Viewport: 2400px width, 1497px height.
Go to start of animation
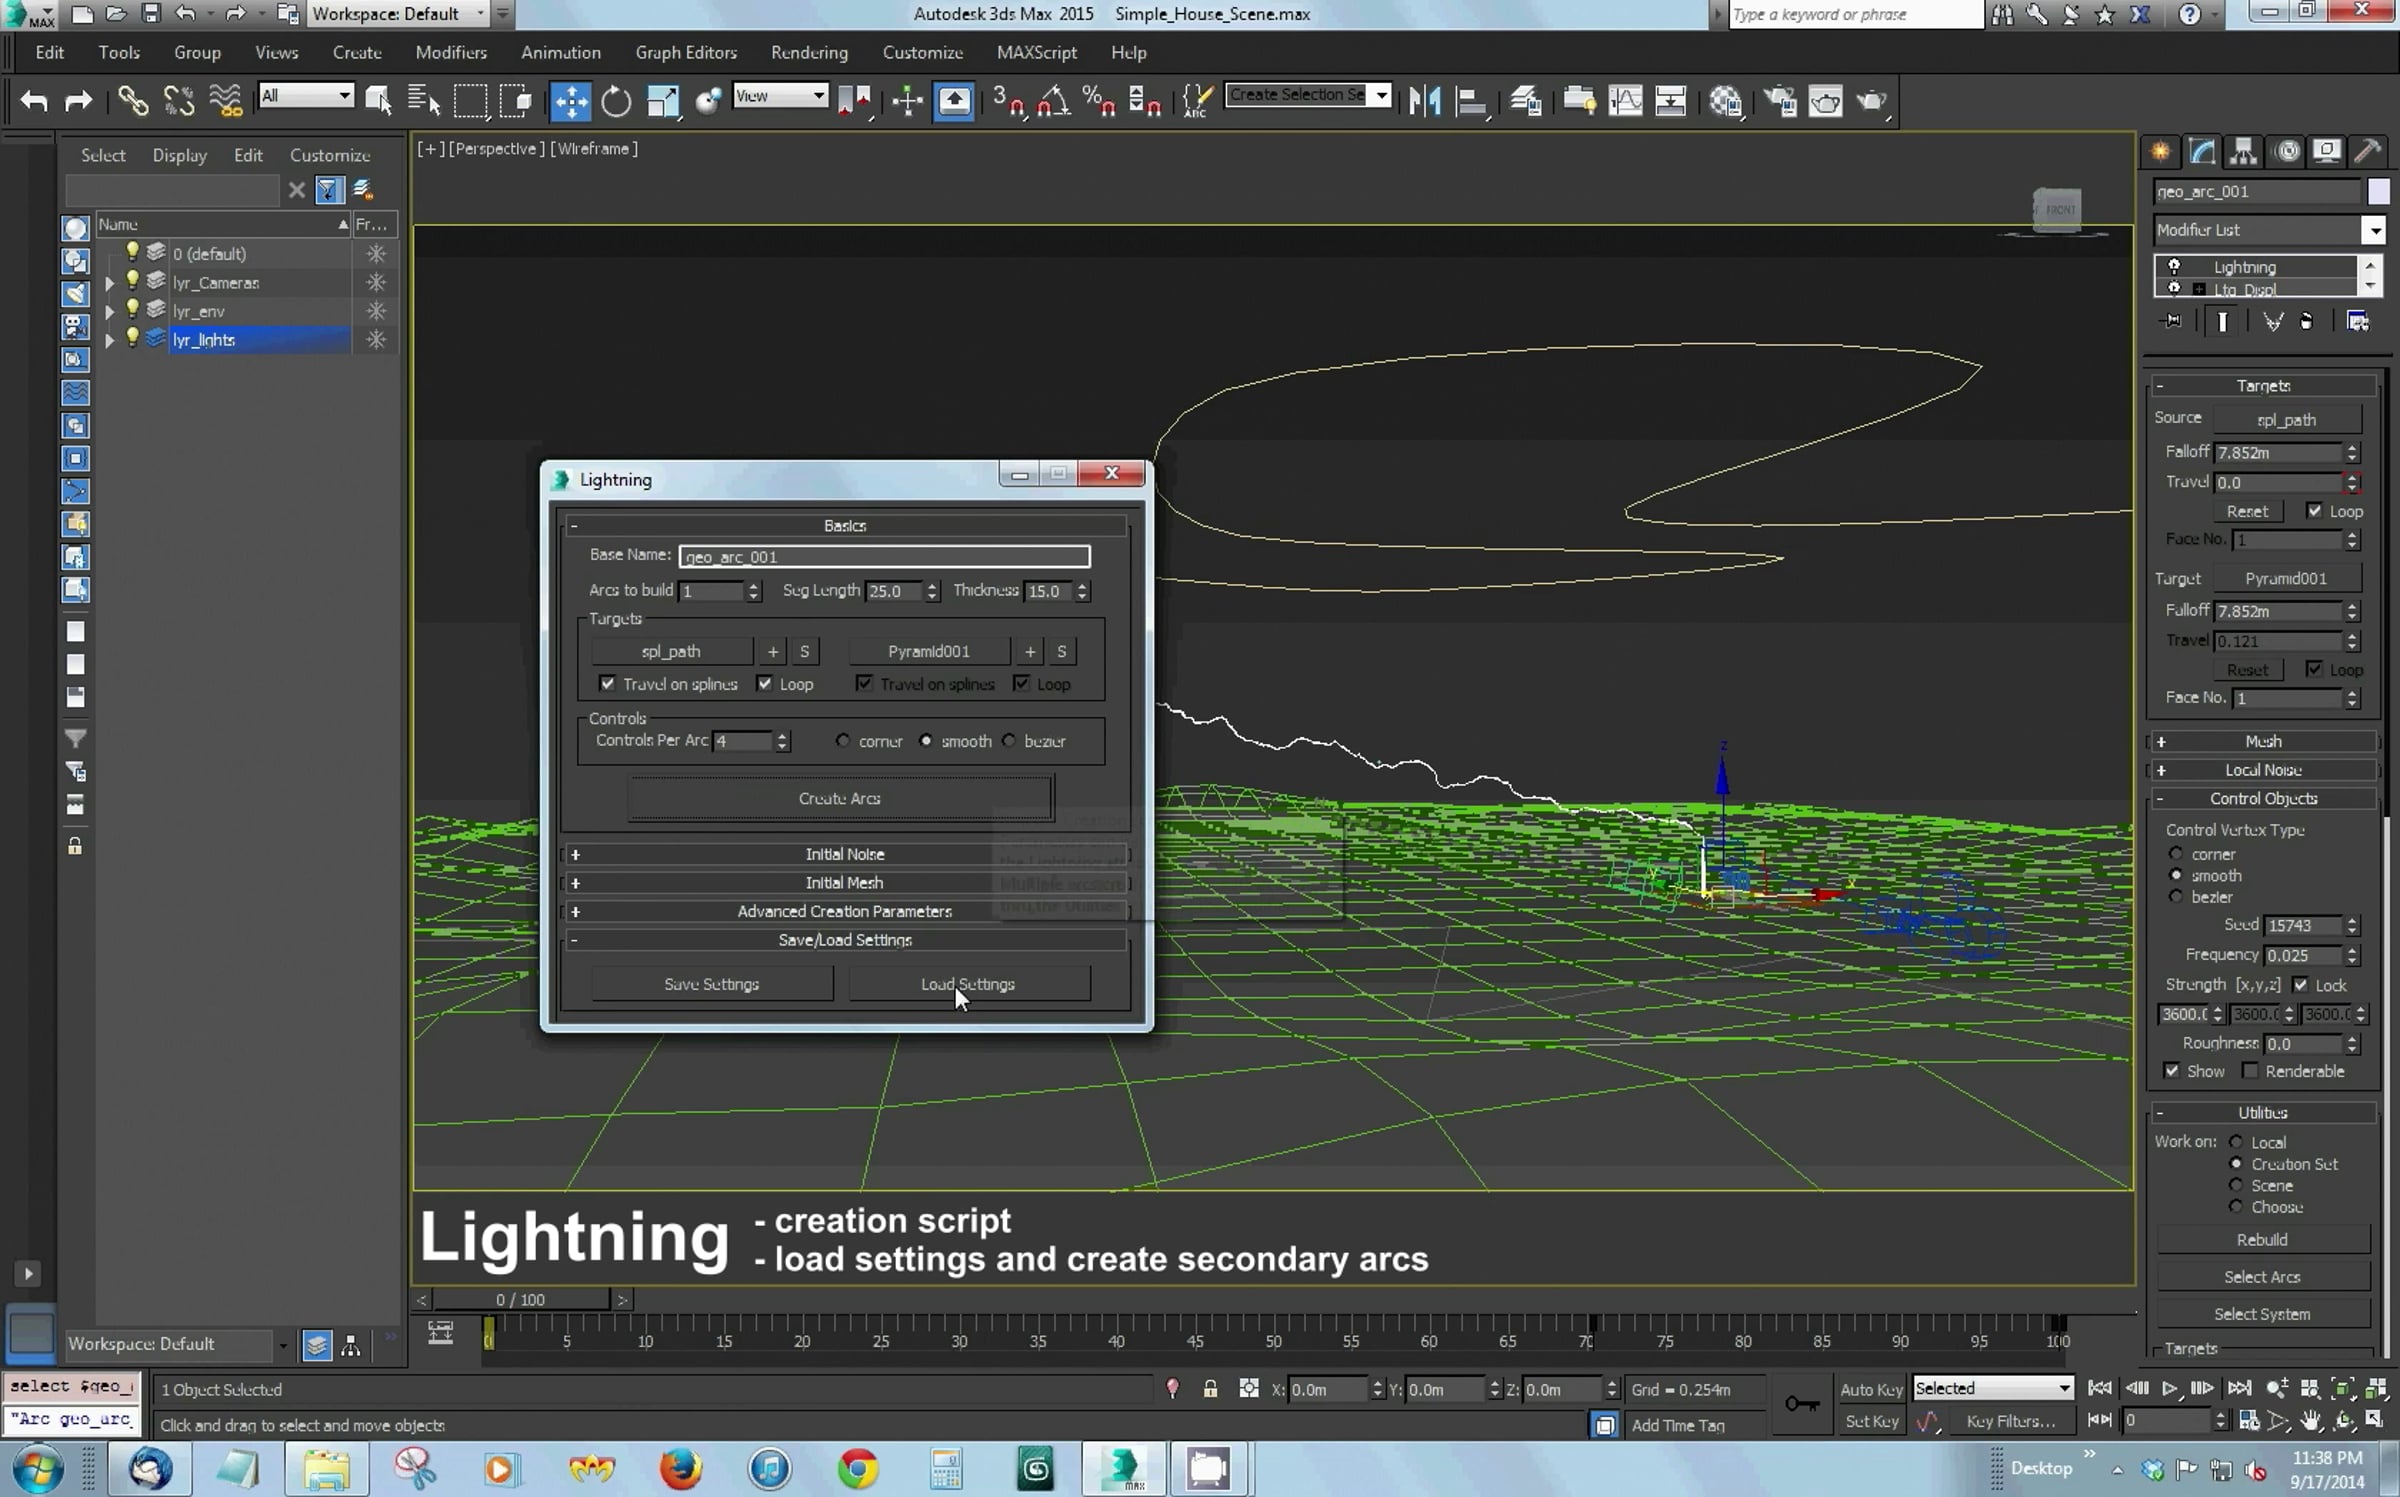pos(2100,1388)
